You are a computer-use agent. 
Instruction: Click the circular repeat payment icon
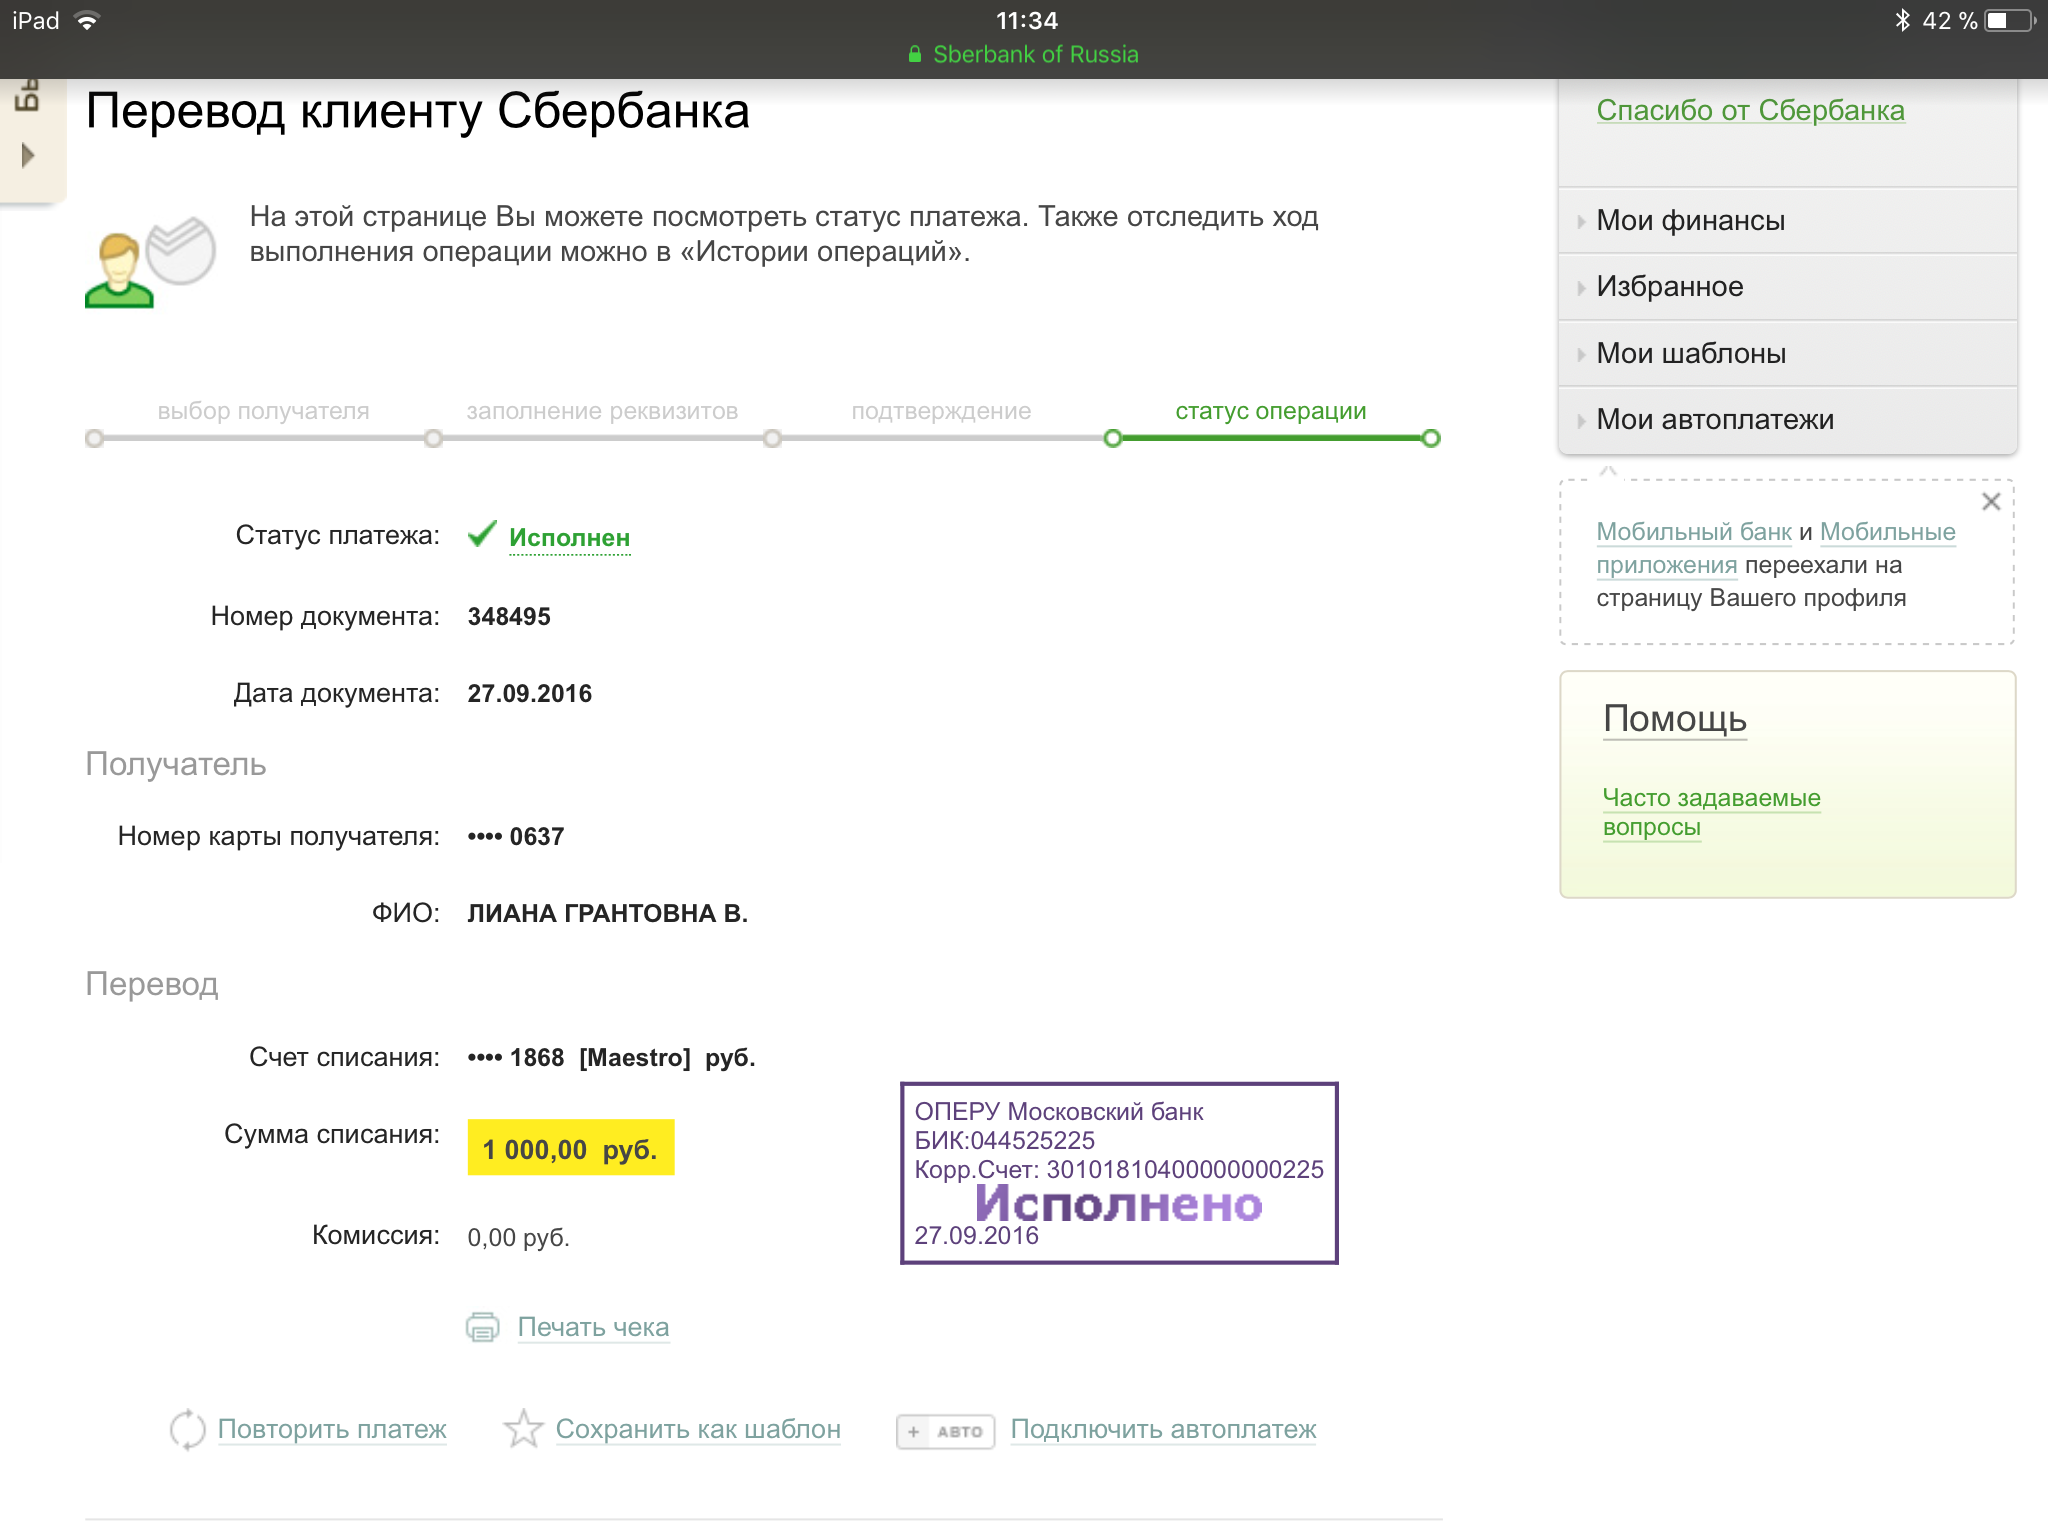tap(187, 1429)
